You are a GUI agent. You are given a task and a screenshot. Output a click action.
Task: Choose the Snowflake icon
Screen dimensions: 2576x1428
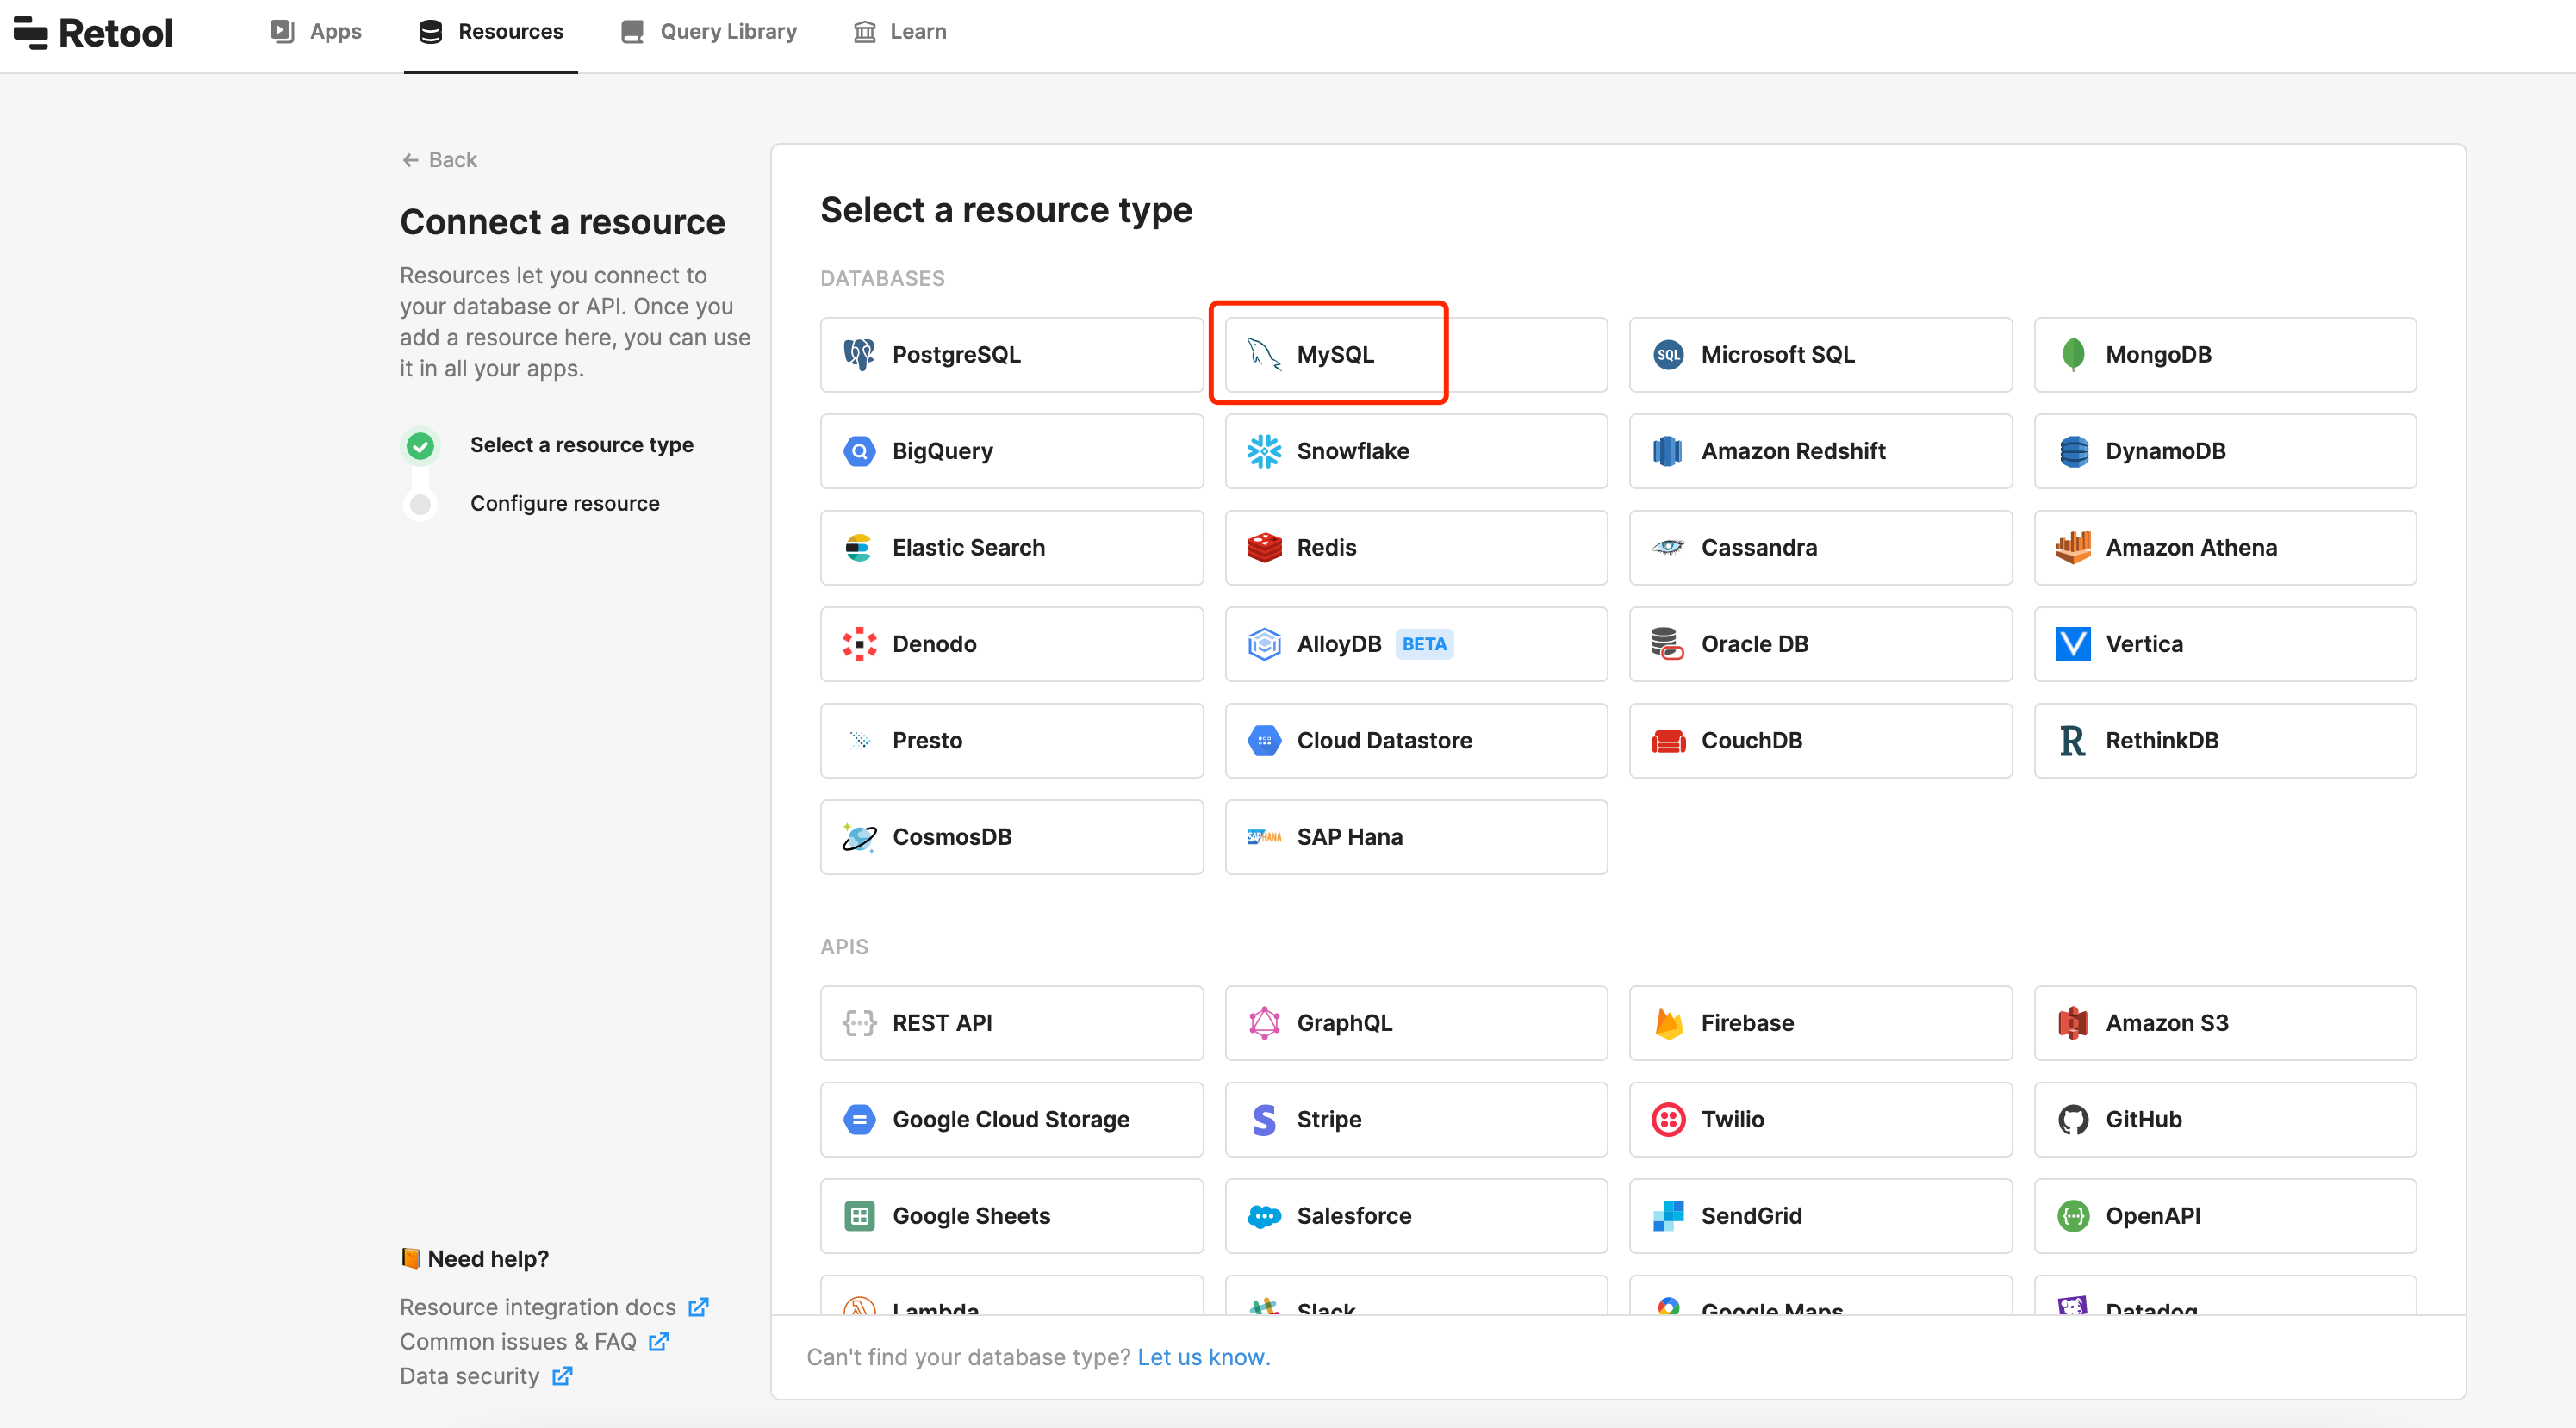[x=1264, y=452]
